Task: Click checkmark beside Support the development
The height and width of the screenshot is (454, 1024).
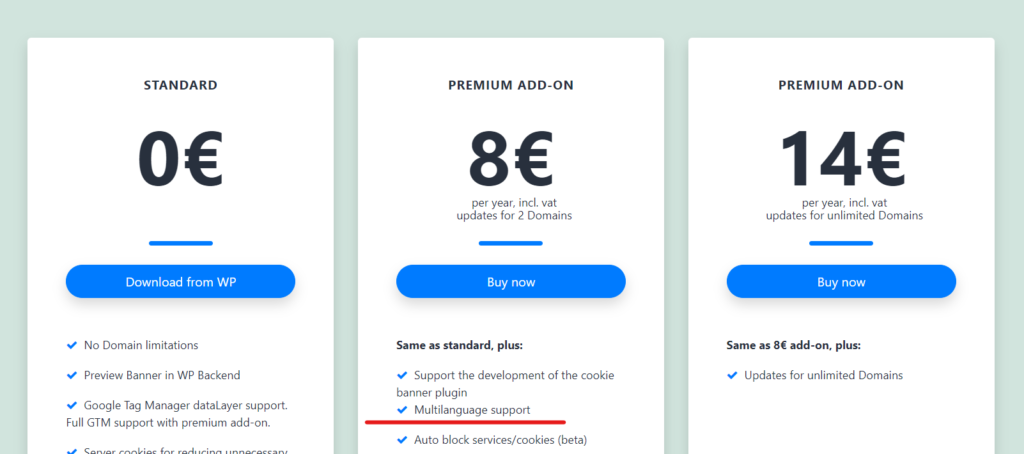Action: point(402,375)
